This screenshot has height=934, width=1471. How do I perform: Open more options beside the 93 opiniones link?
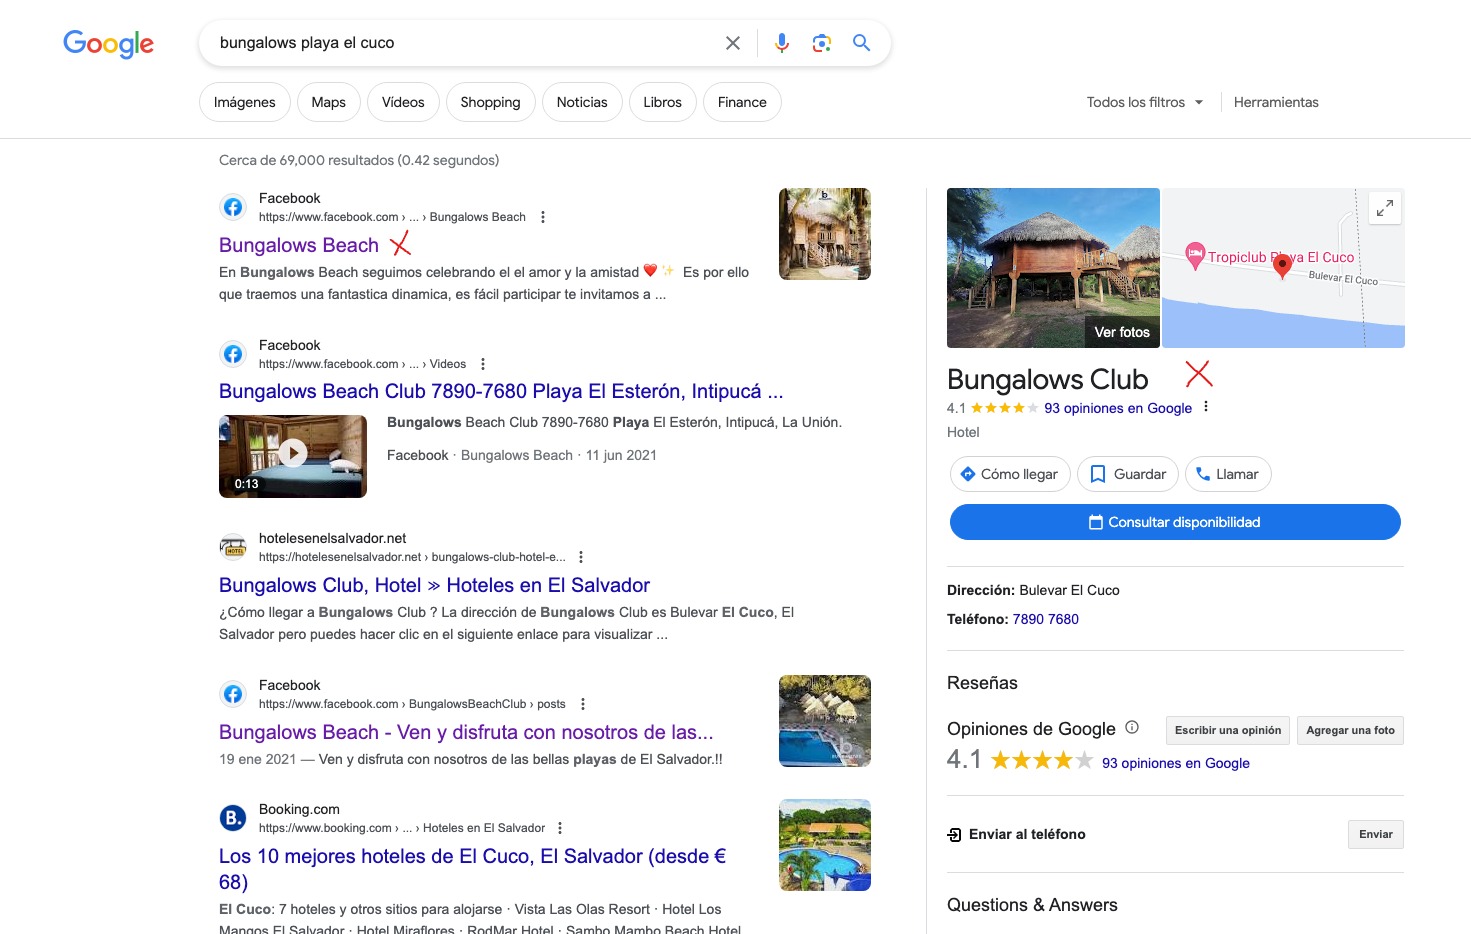coord(1206,407)
